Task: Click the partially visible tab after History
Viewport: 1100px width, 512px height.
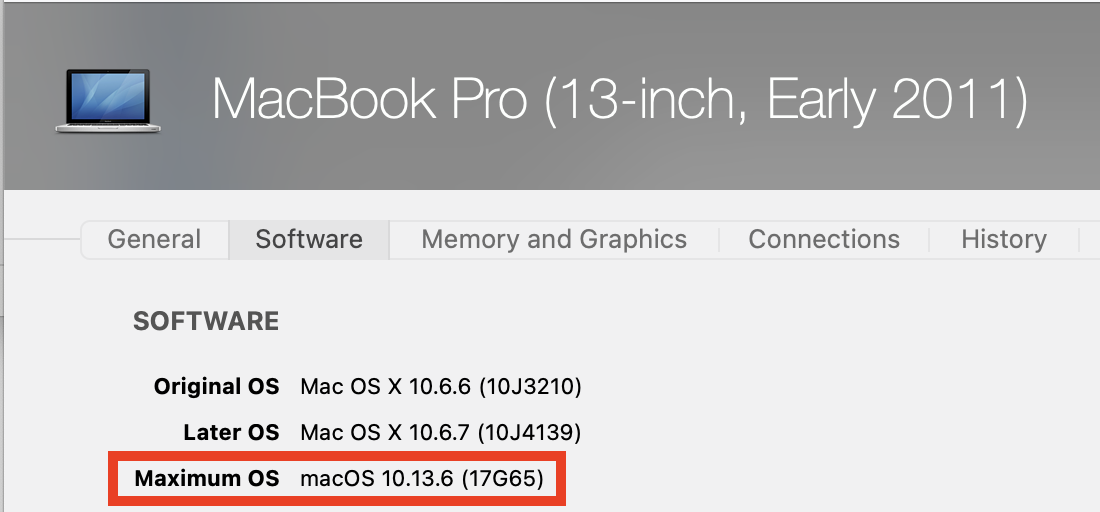Action: [1089, 240]
